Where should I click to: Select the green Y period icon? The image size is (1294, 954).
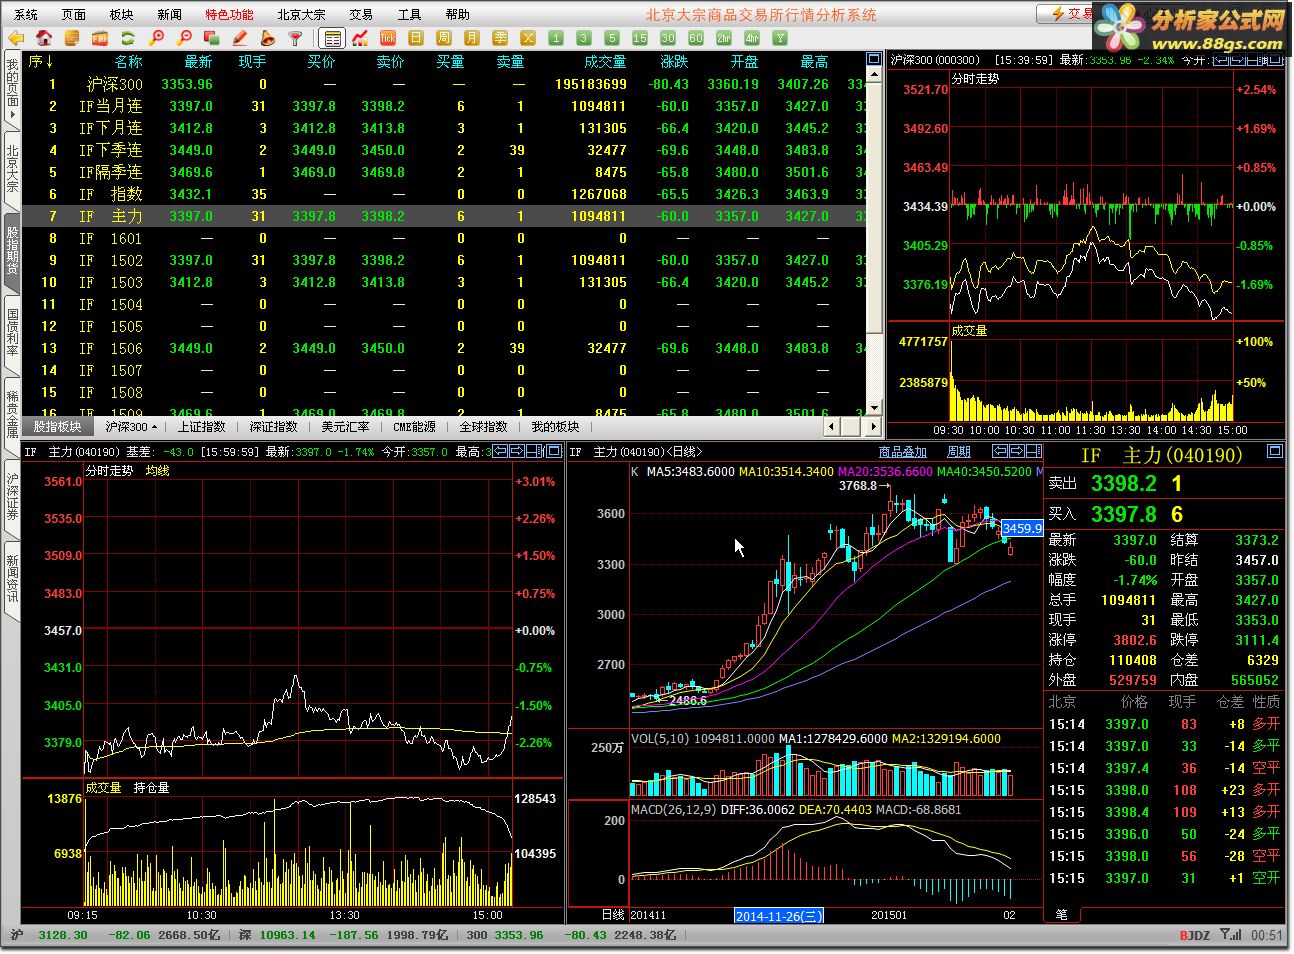pyautogui.click(x=780, y=38)
